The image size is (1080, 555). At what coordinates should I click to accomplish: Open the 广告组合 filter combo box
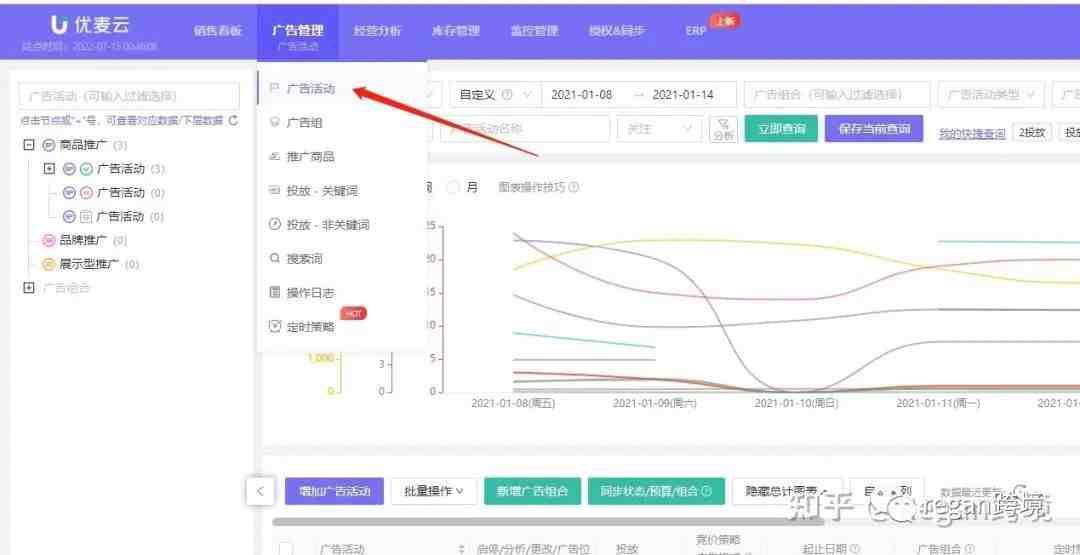(837, 94)
